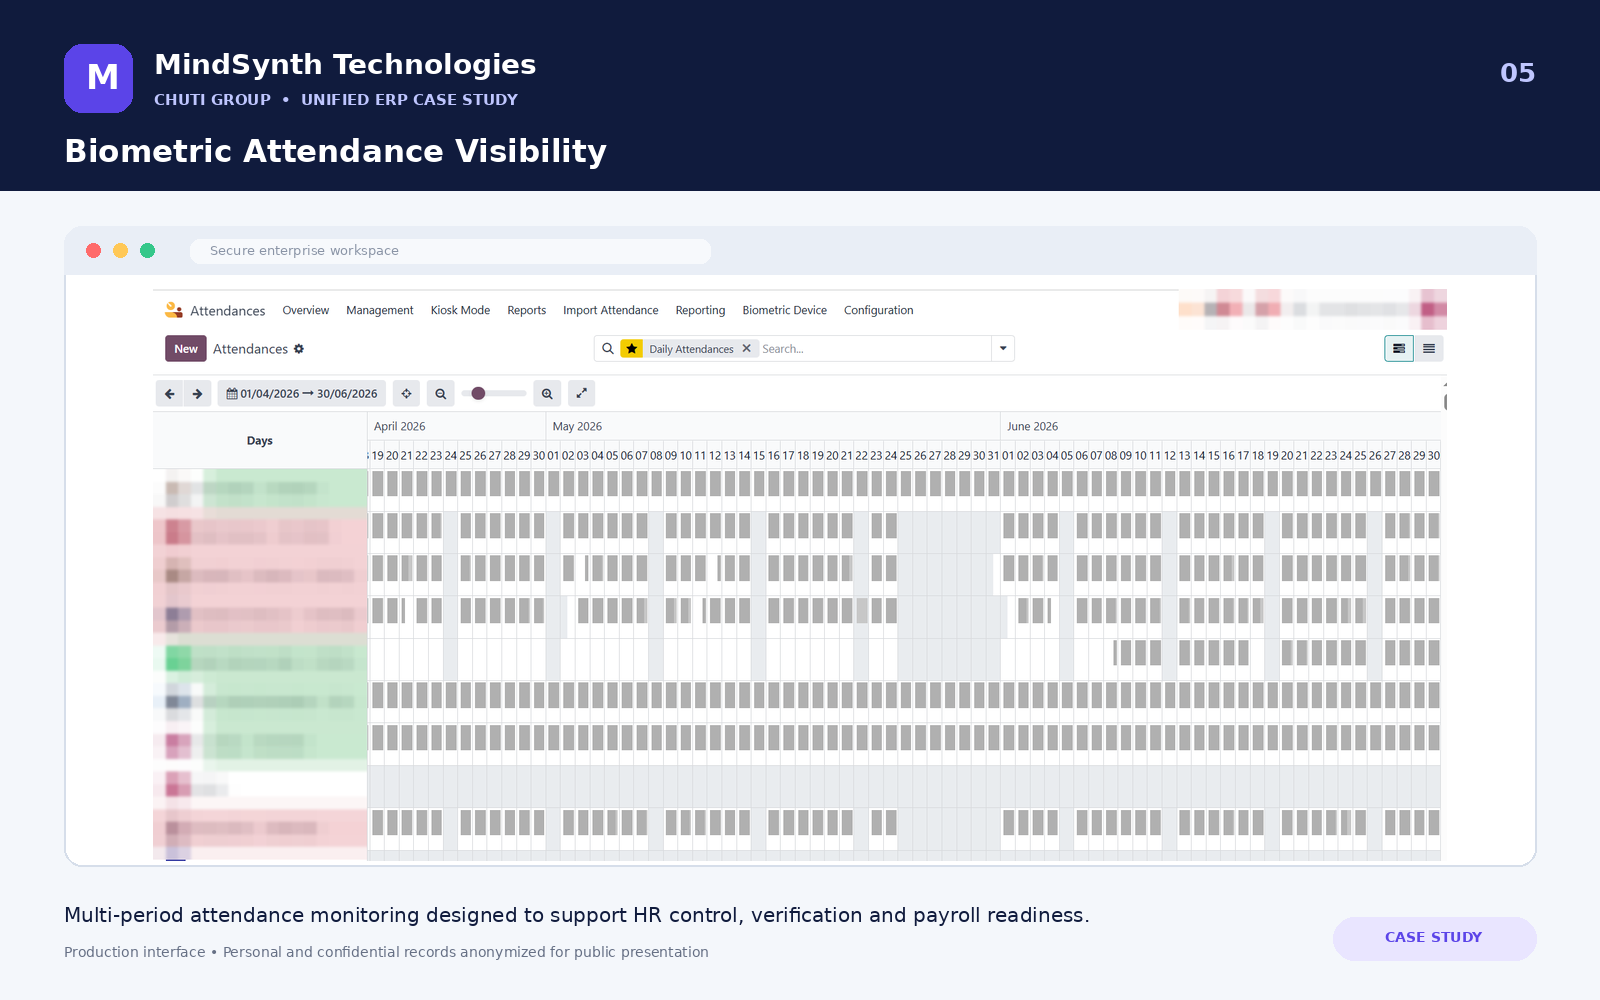
Task: Open Import Attendance
Action: (x=610, y=310)
